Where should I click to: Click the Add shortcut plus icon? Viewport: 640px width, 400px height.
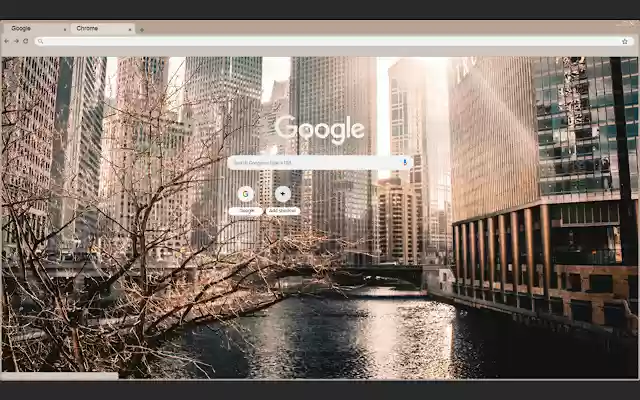point(283,194)
